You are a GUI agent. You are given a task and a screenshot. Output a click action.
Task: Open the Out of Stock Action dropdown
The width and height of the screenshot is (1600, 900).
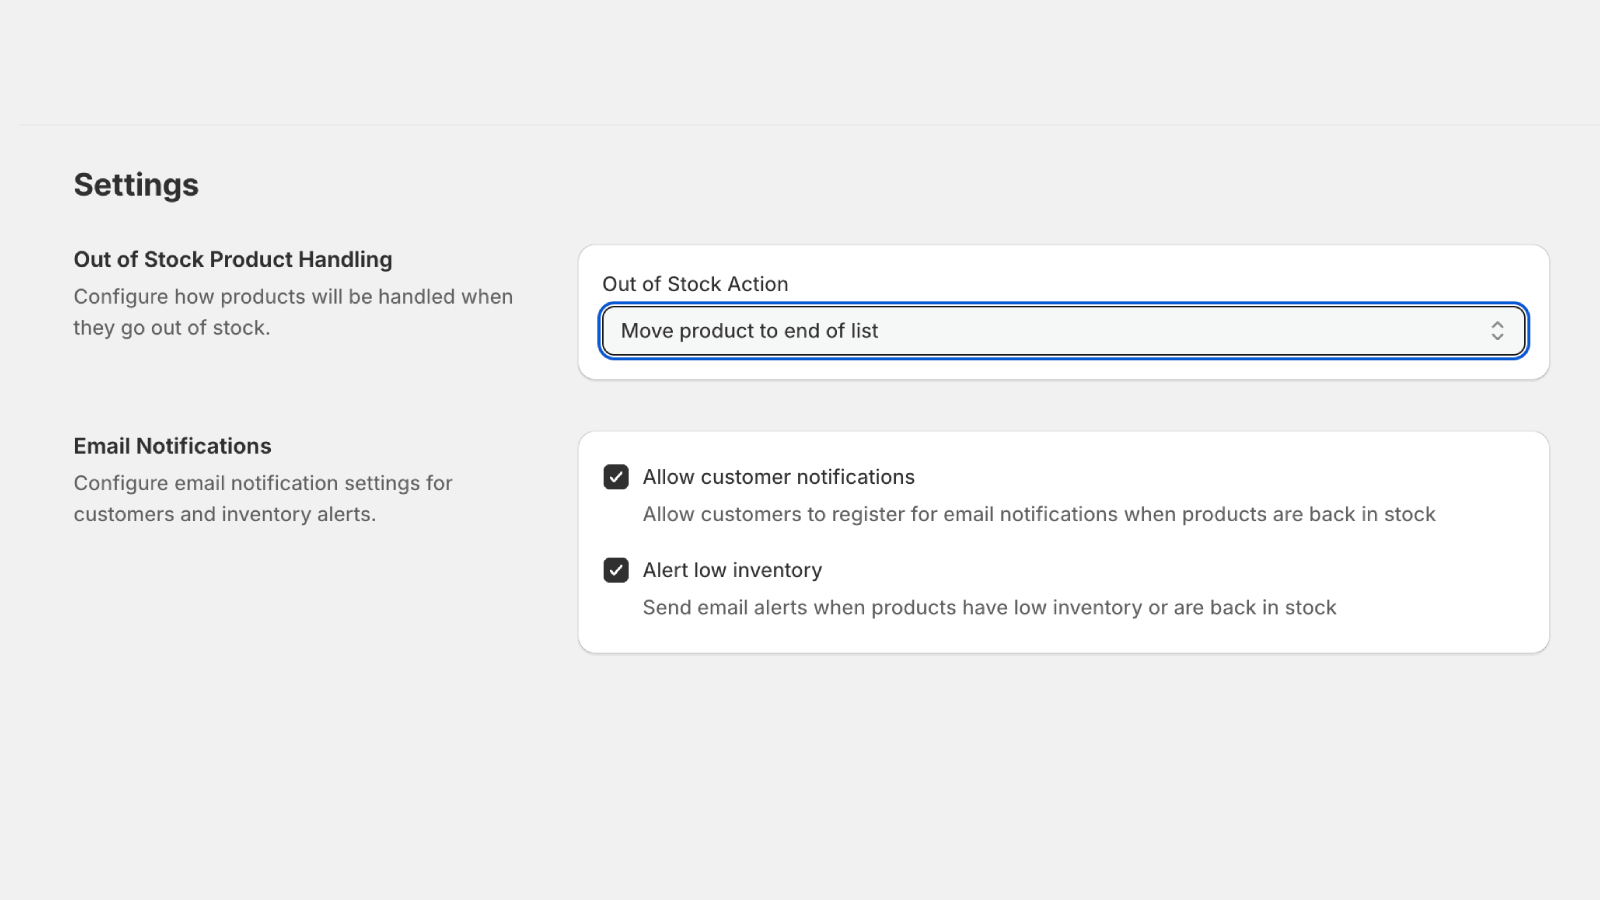1062,331
